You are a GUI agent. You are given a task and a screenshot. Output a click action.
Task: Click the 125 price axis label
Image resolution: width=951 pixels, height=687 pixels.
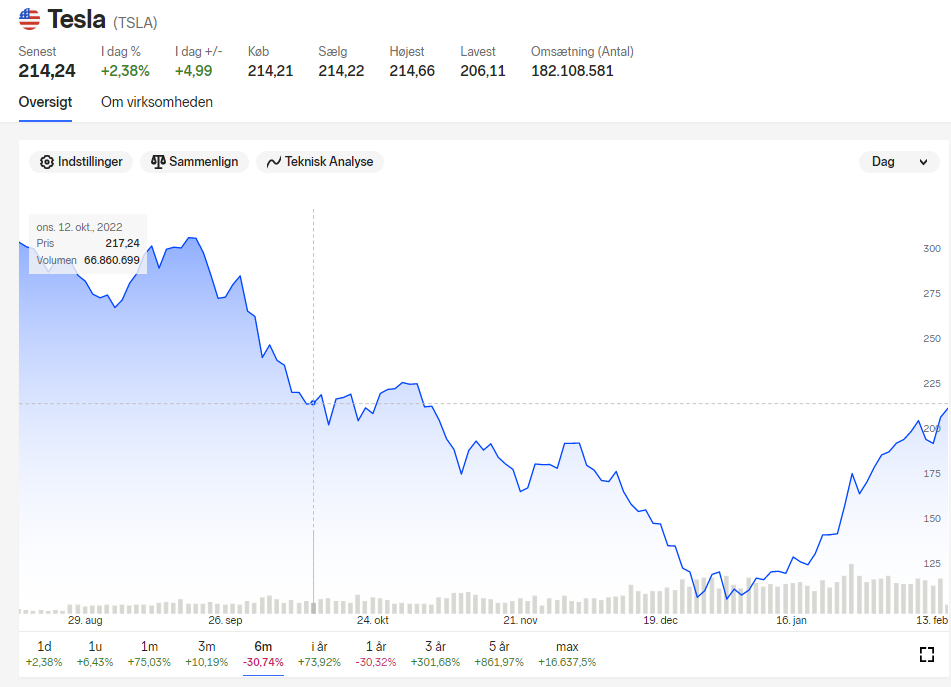coord(932,563)
